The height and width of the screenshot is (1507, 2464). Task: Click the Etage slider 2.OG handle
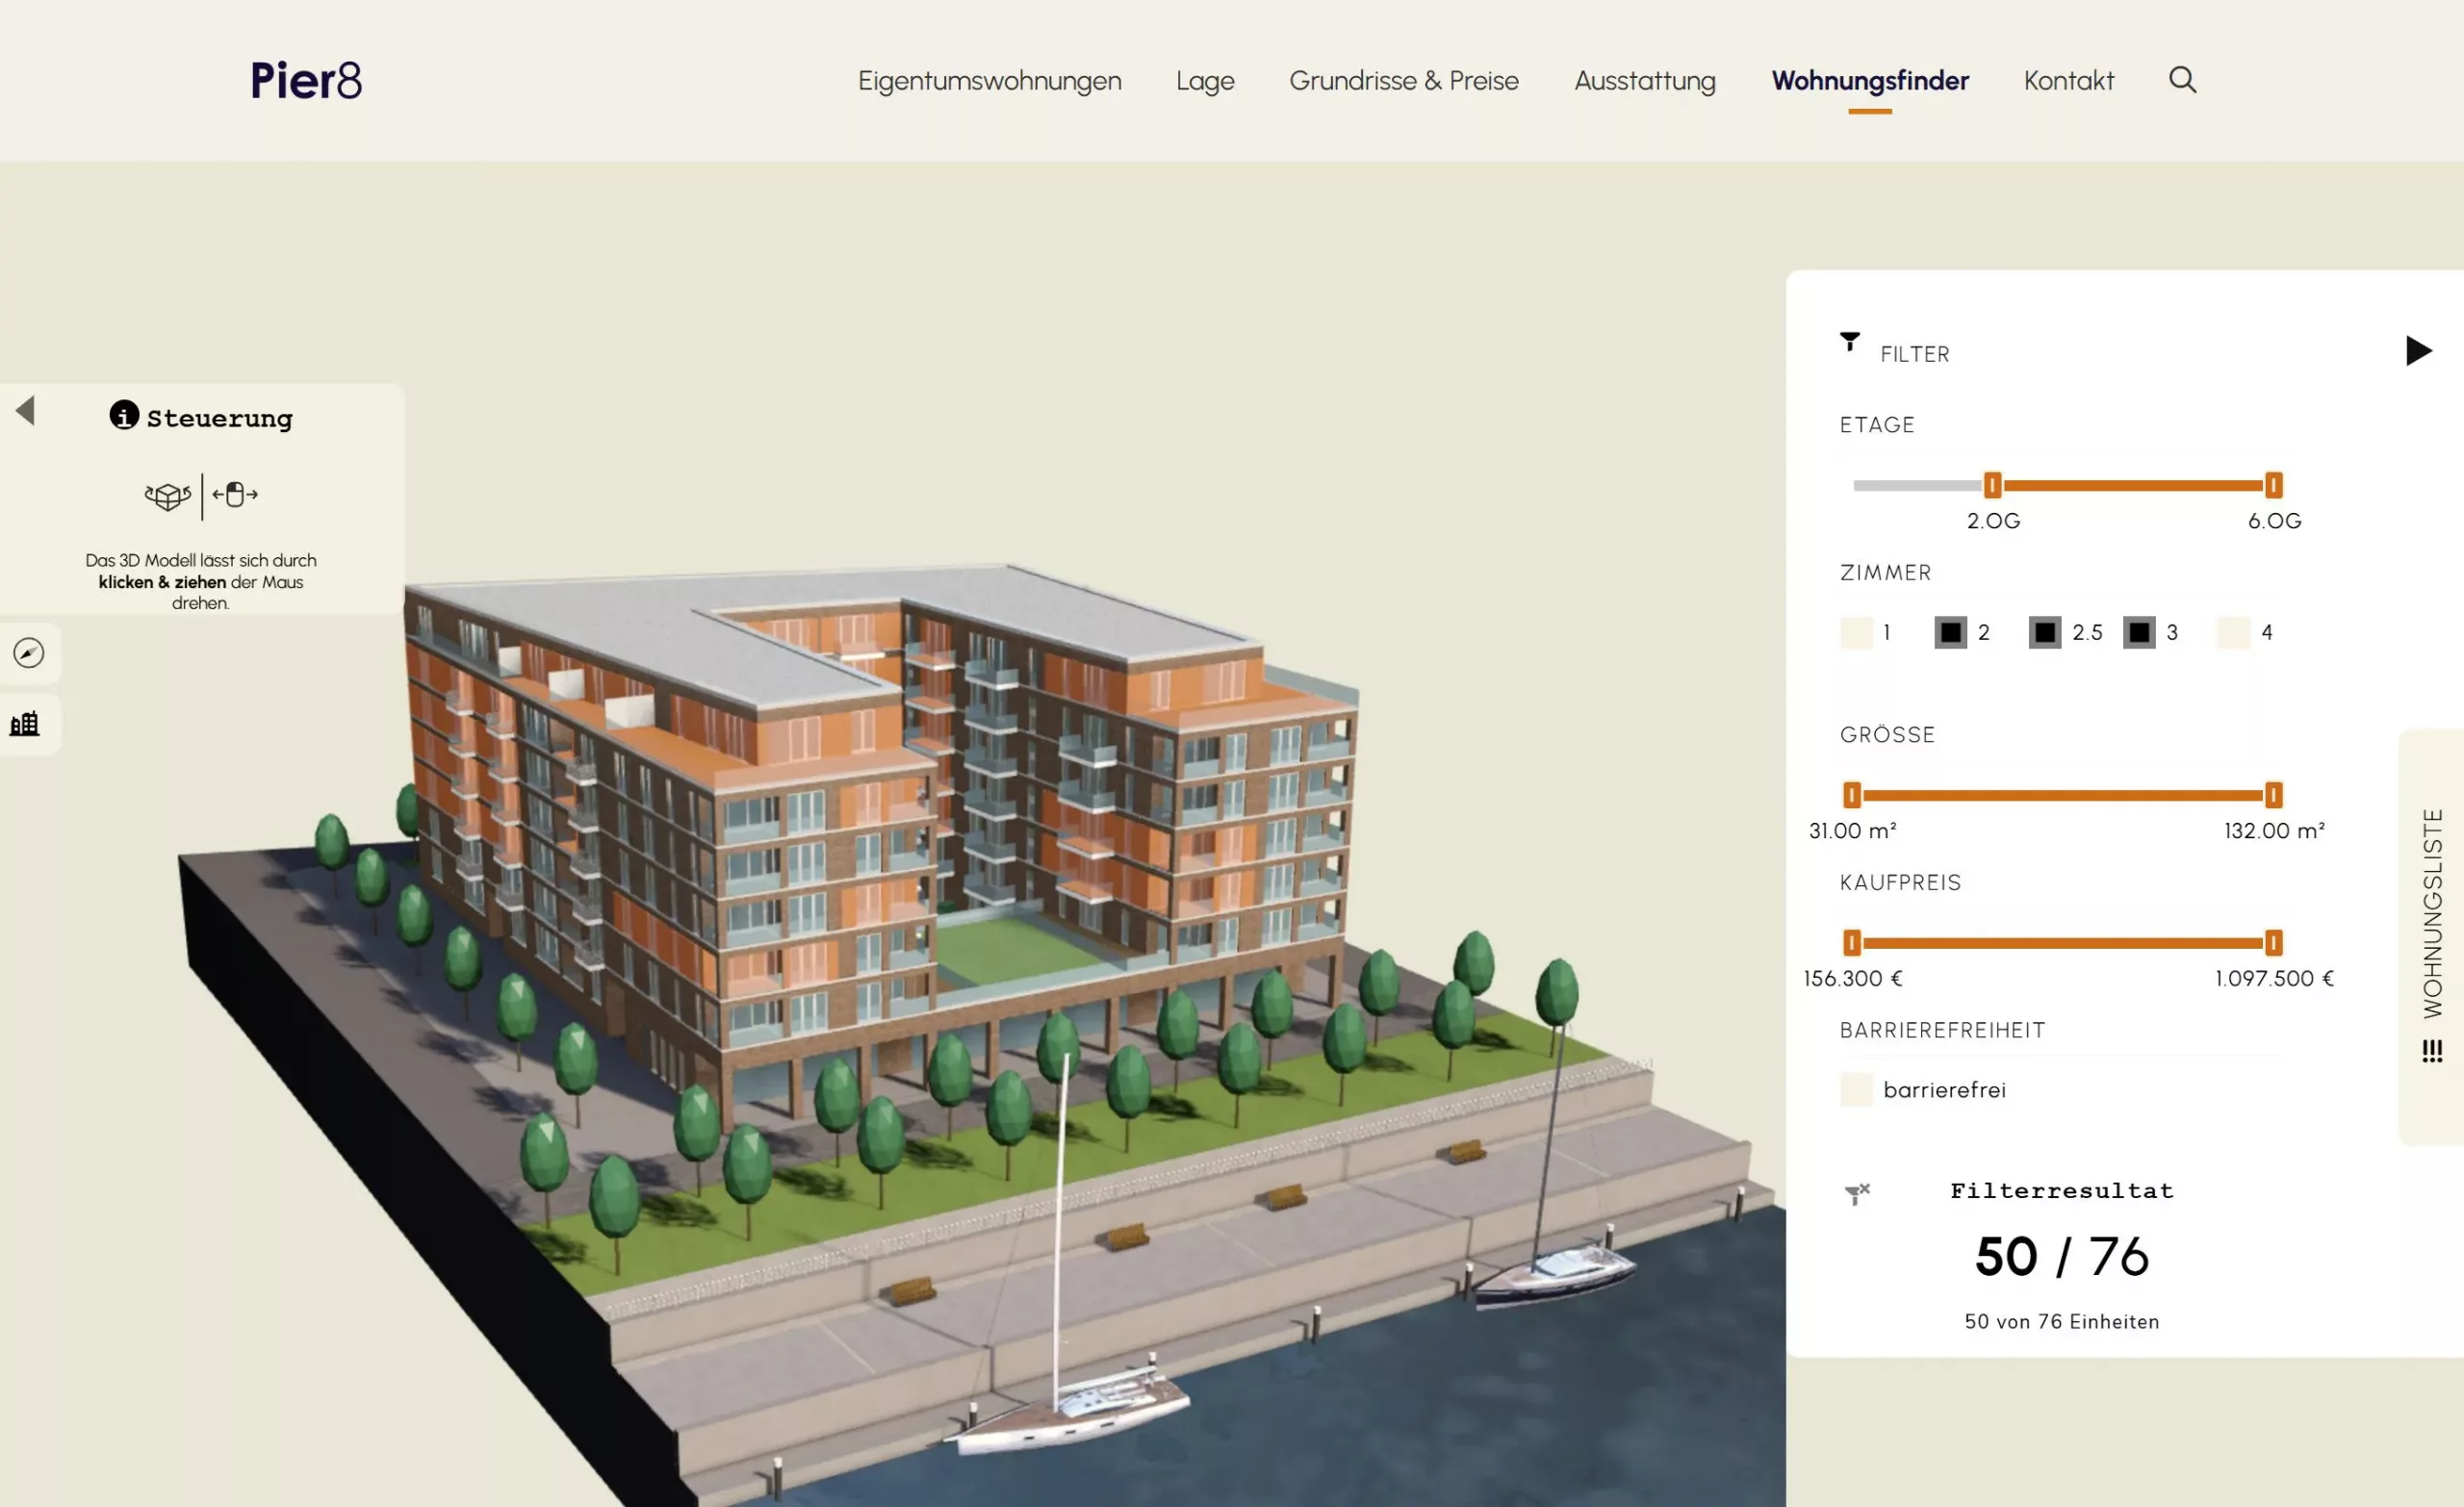coord(1992,486)
